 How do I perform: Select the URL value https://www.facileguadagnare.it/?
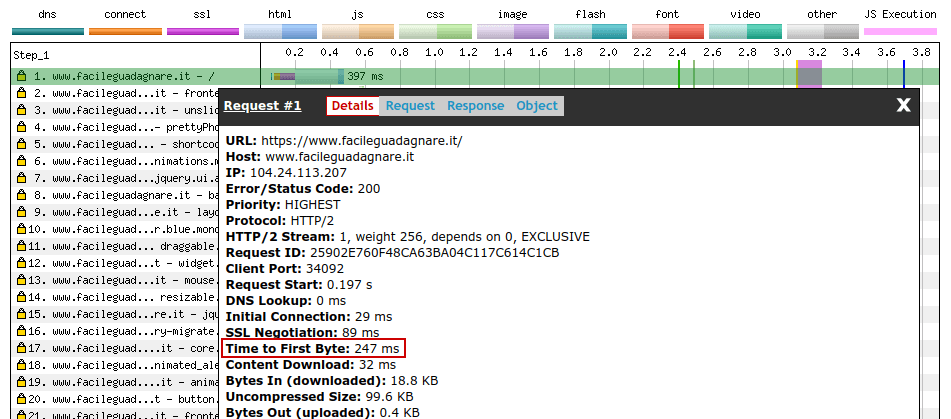(x=362, y=141)
